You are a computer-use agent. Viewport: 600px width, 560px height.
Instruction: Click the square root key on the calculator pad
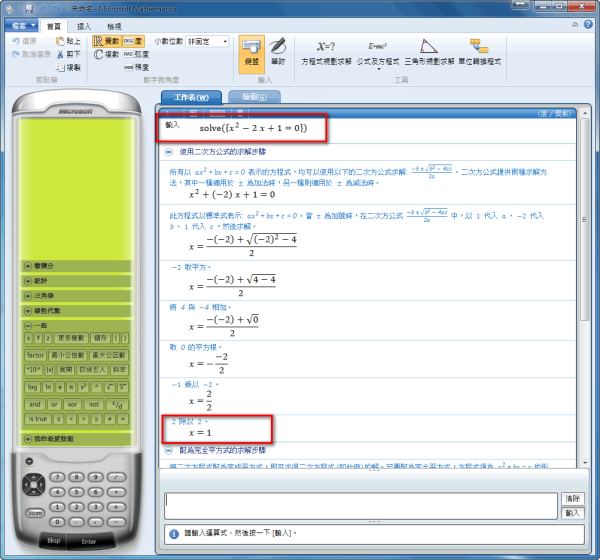point(109,387)
